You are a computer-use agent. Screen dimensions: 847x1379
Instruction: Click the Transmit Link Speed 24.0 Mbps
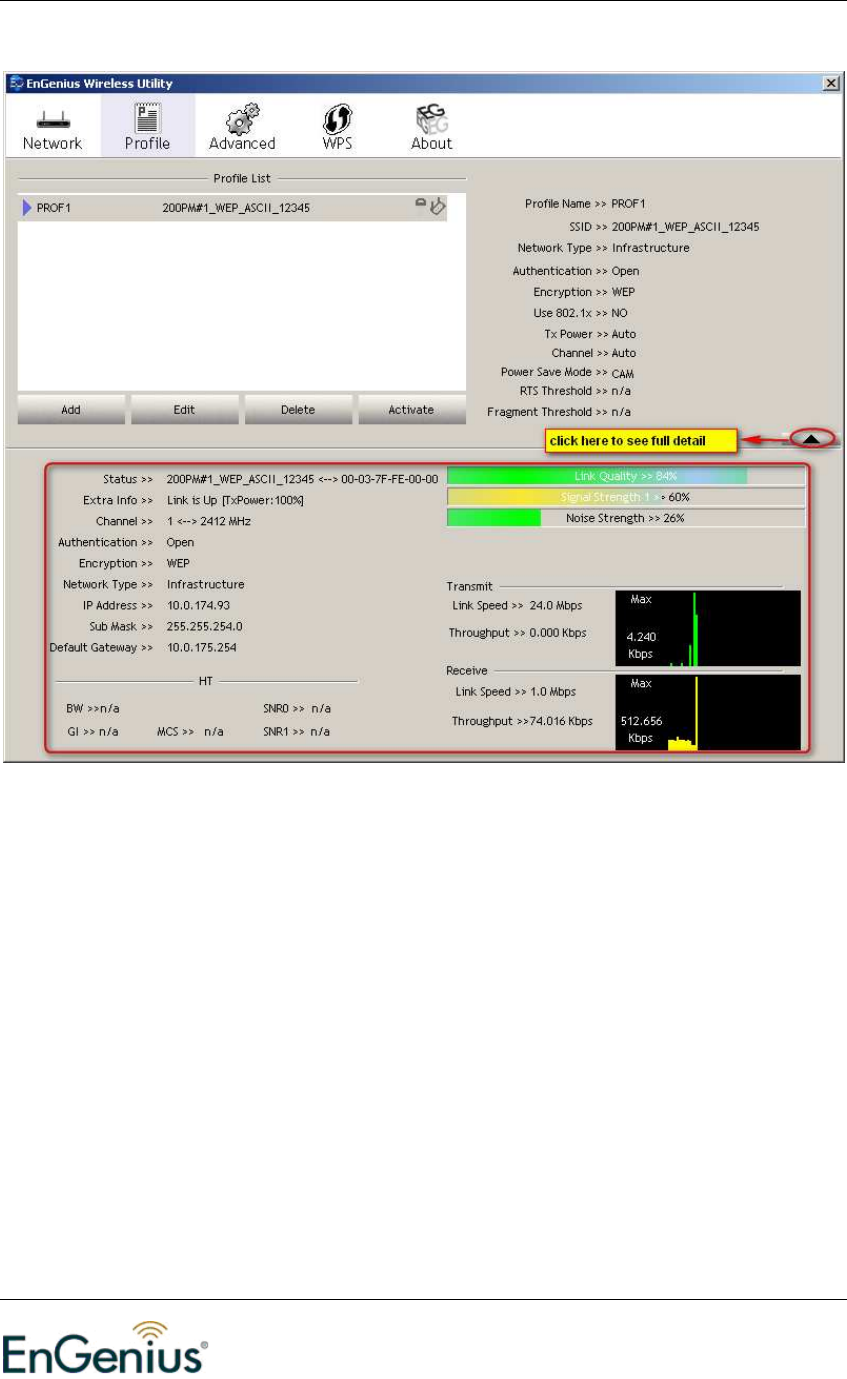tap(517, 605)
